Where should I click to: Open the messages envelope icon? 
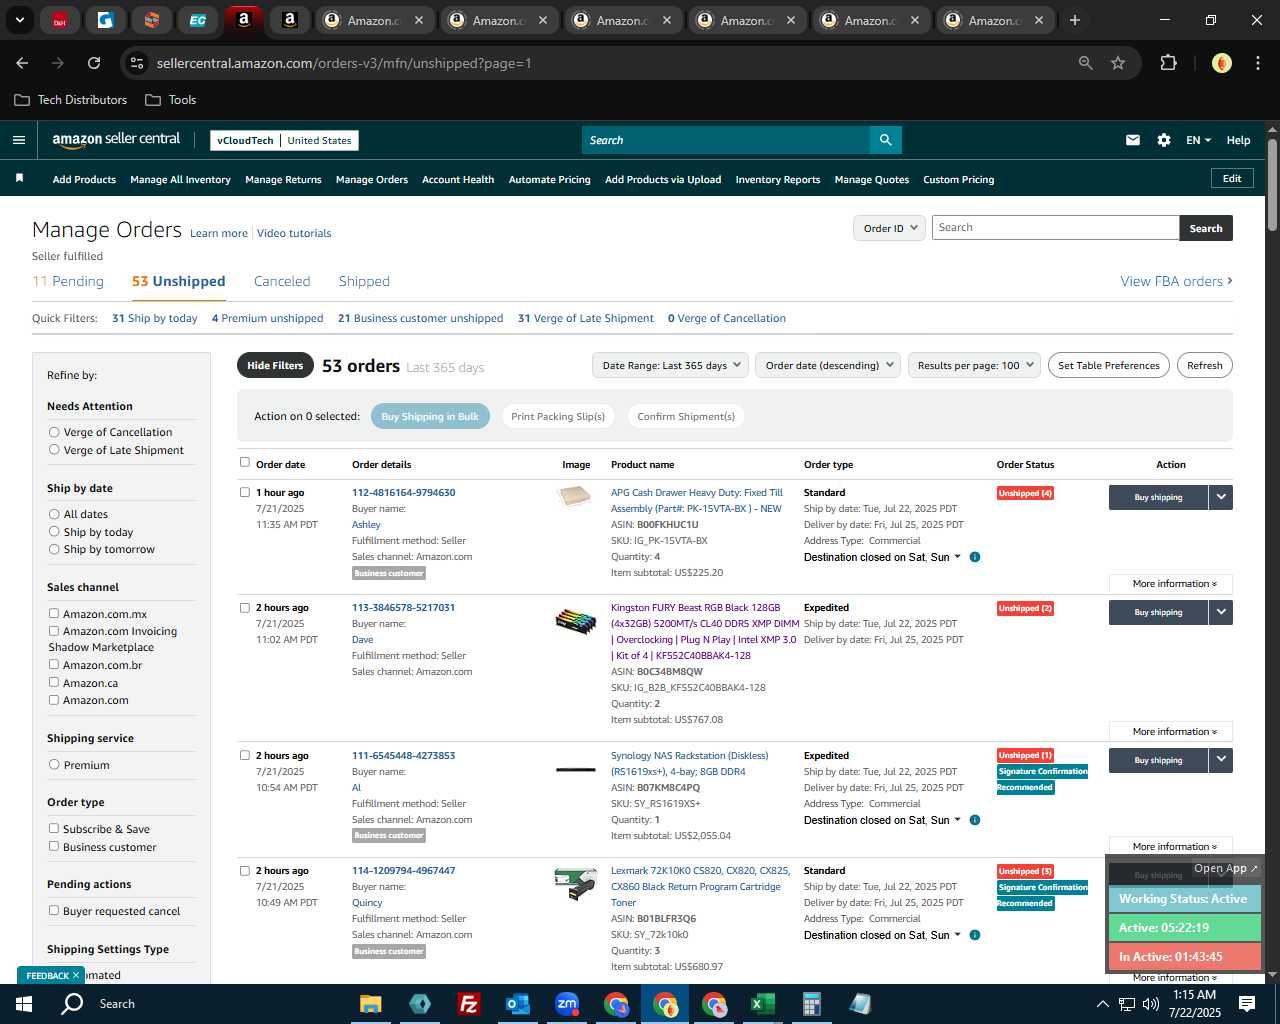(1133, 140)
